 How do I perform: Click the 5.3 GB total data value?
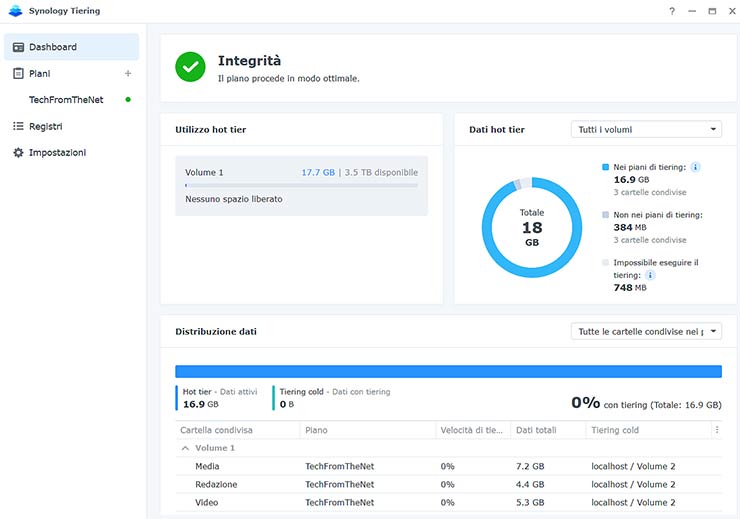click(530, 502)
